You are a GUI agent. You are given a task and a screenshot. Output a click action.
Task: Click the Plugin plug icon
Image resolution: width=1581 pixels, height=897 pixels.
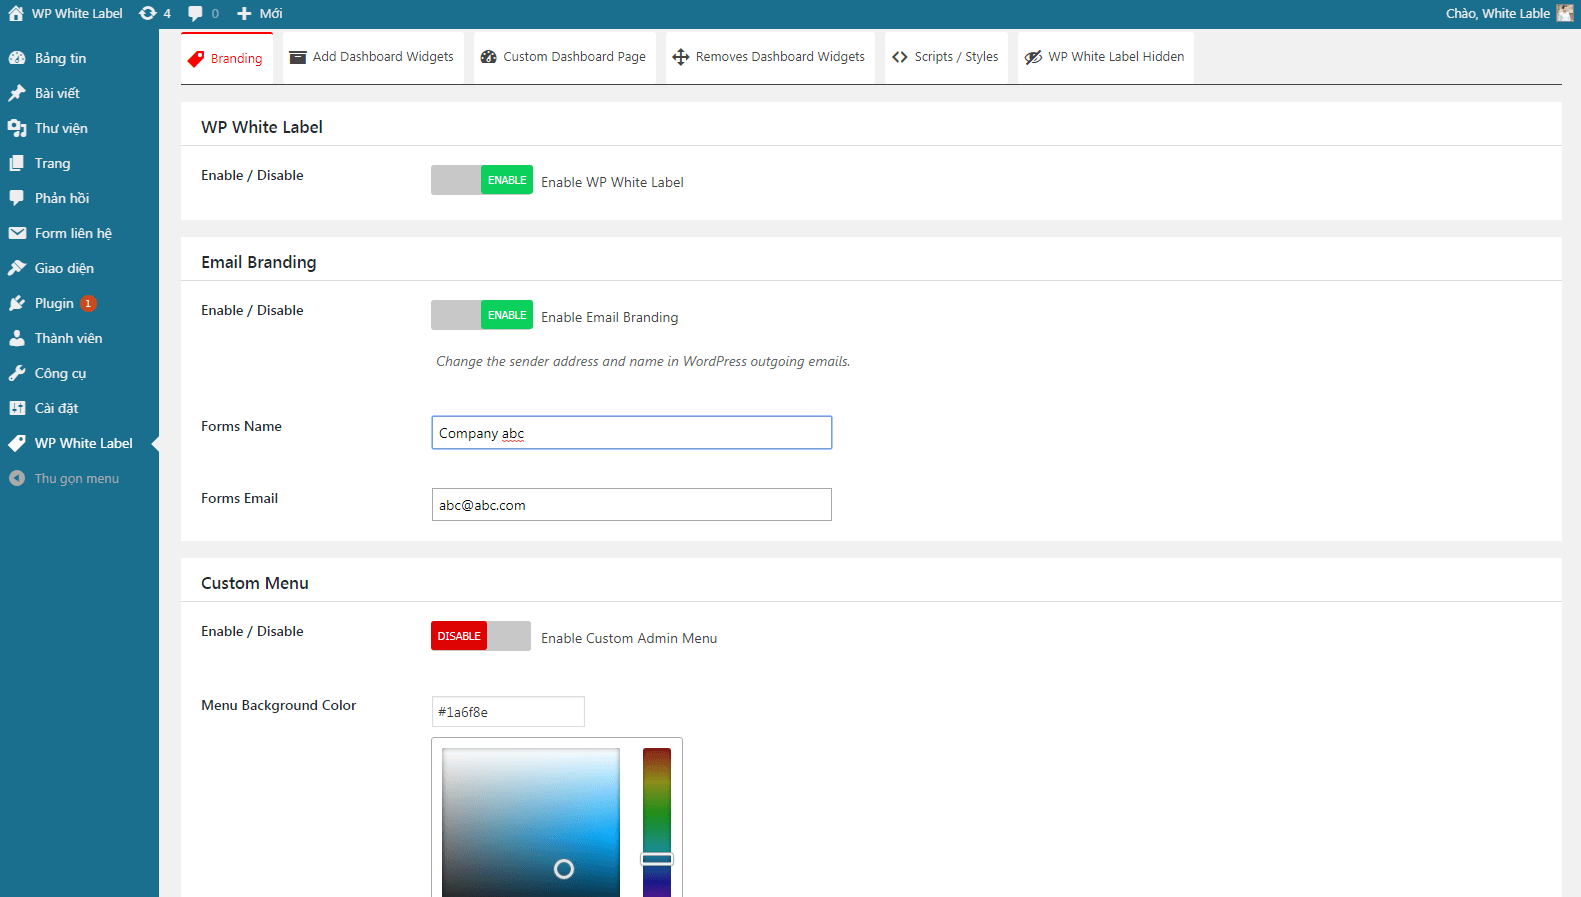17,303
